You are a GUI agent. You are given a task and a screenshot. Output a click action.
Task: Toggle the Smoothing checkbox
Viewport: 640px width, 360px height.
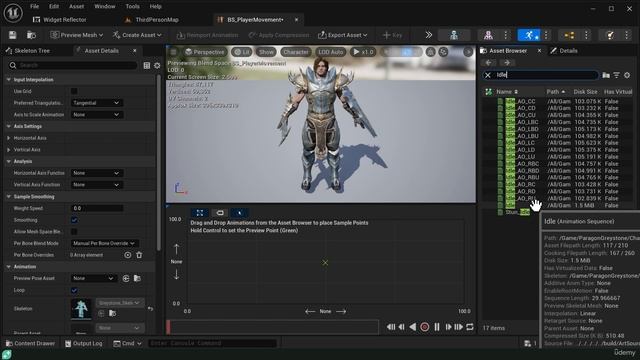click(74, 220)
